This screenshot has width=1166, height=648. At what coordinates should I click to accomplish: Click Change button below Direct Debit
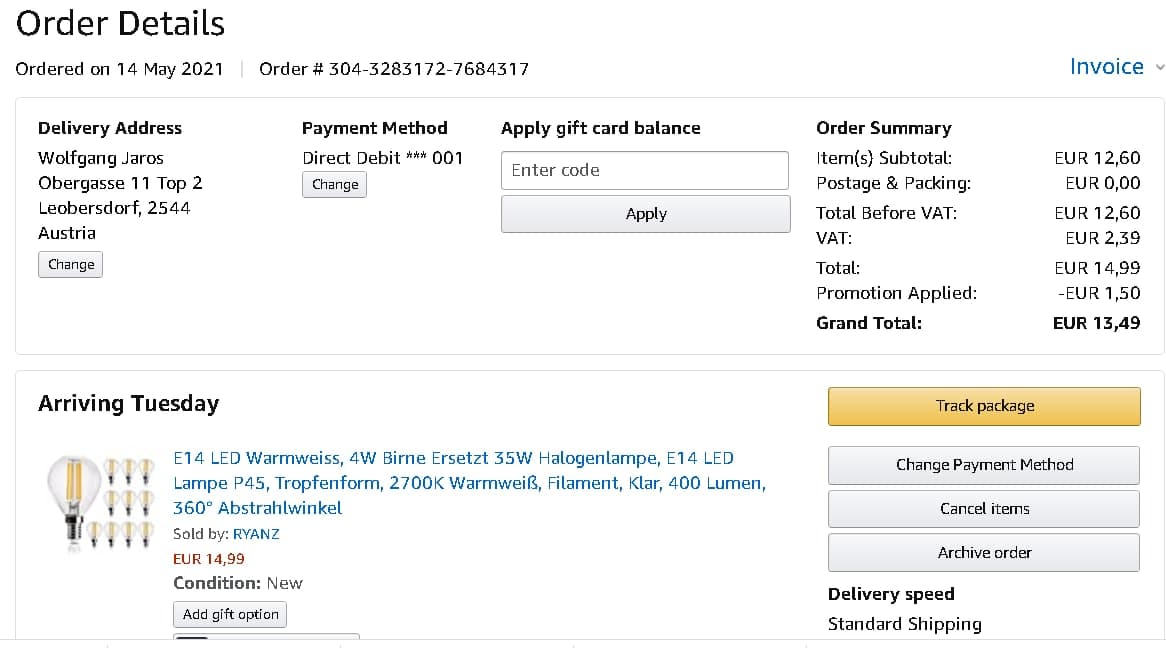coord(334,184)
